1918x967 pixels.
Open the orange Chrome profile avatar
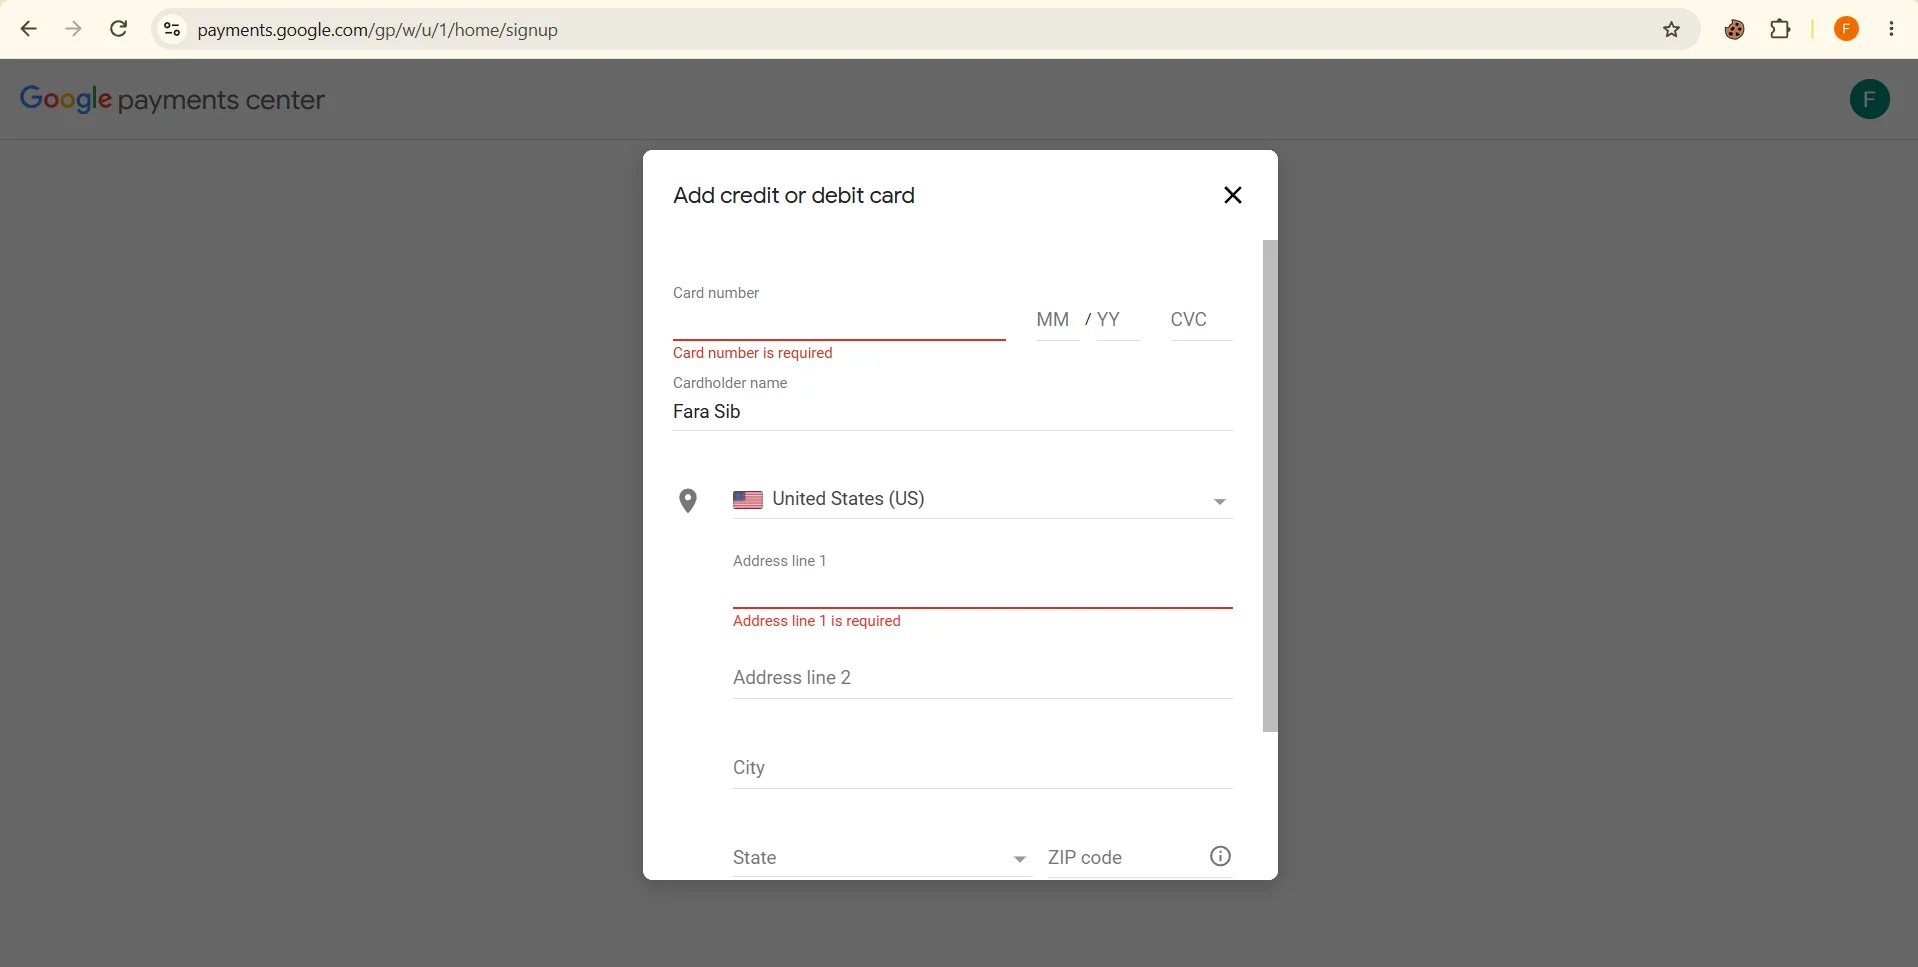click(1846, 29)
